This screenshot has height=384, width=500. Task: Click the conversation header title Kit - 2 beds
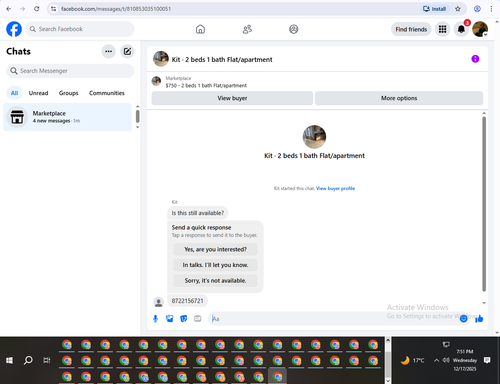pos(222,60)
